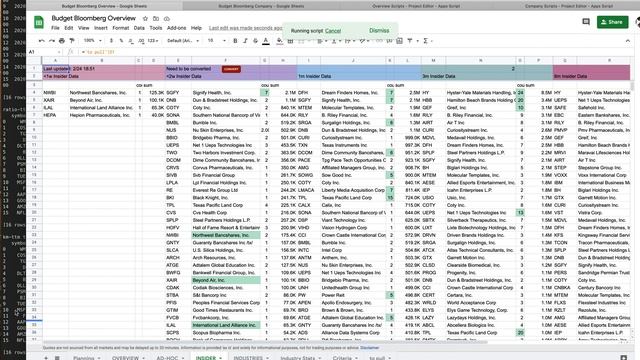Screen dimensions: 640x360
Task: Open the Tools menu
Action: (x=156, y=28)
